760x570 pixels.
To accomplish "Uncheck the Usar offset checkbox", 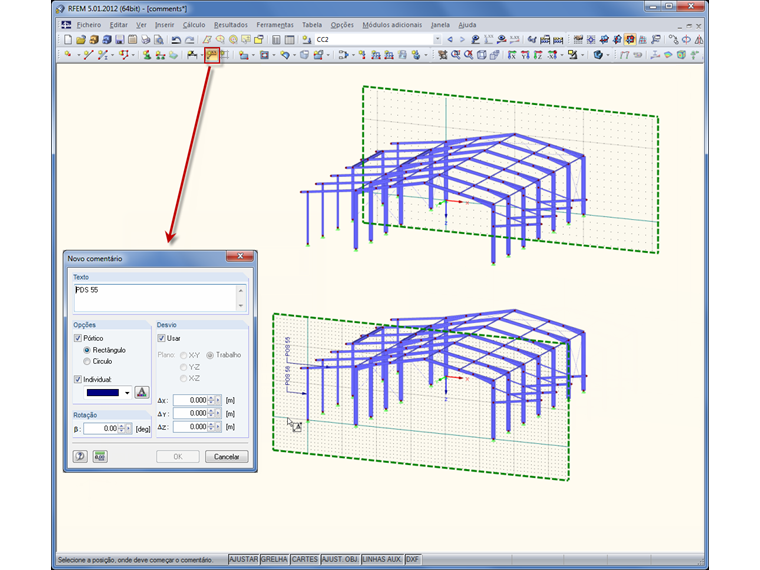I will [x=161, y=338].
